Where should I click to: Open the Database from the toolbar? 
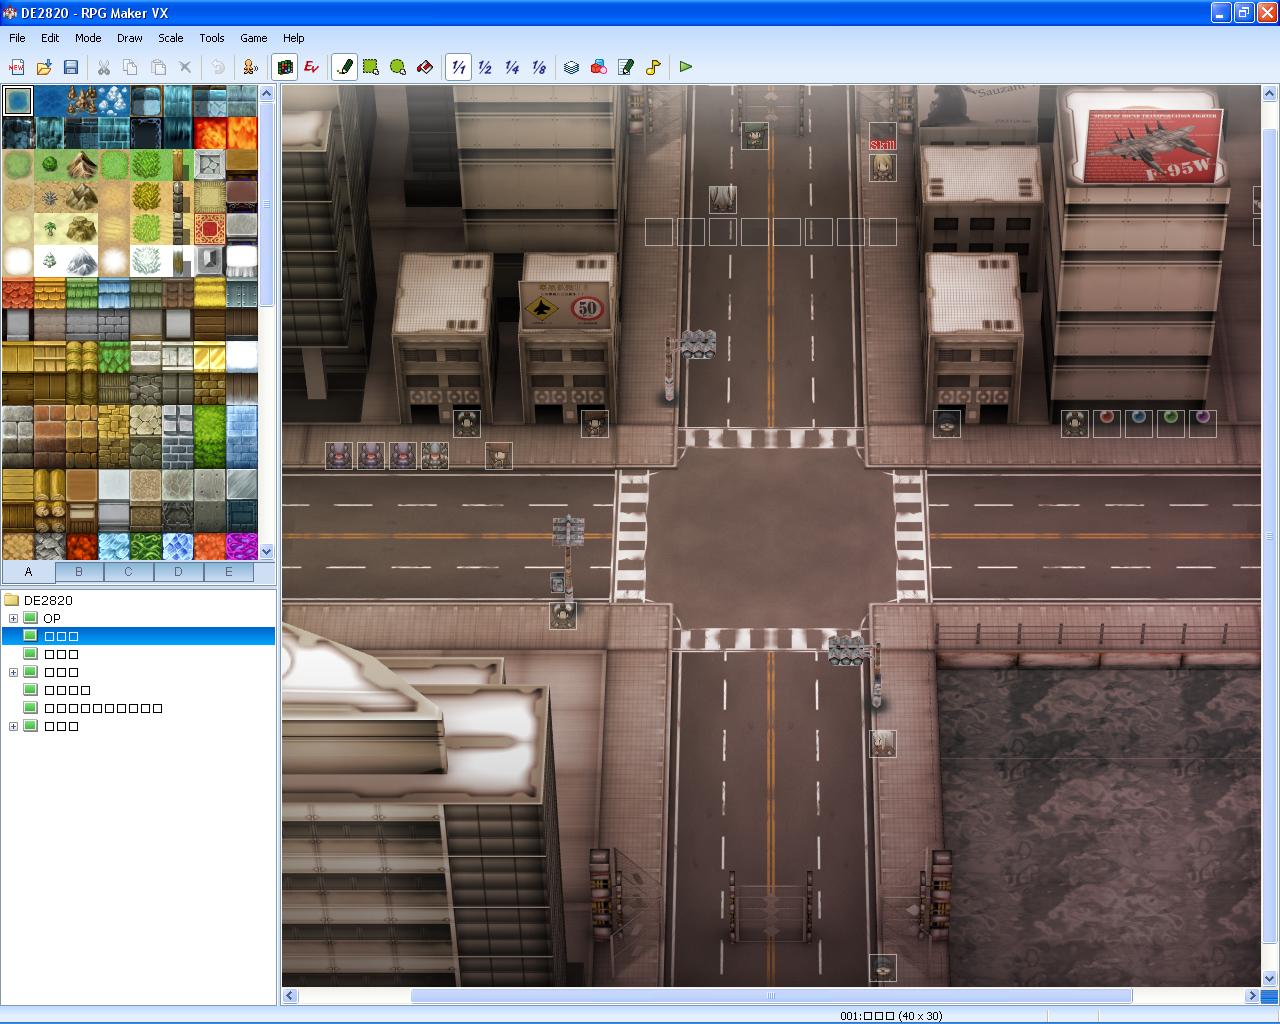(x=571, y=67)
